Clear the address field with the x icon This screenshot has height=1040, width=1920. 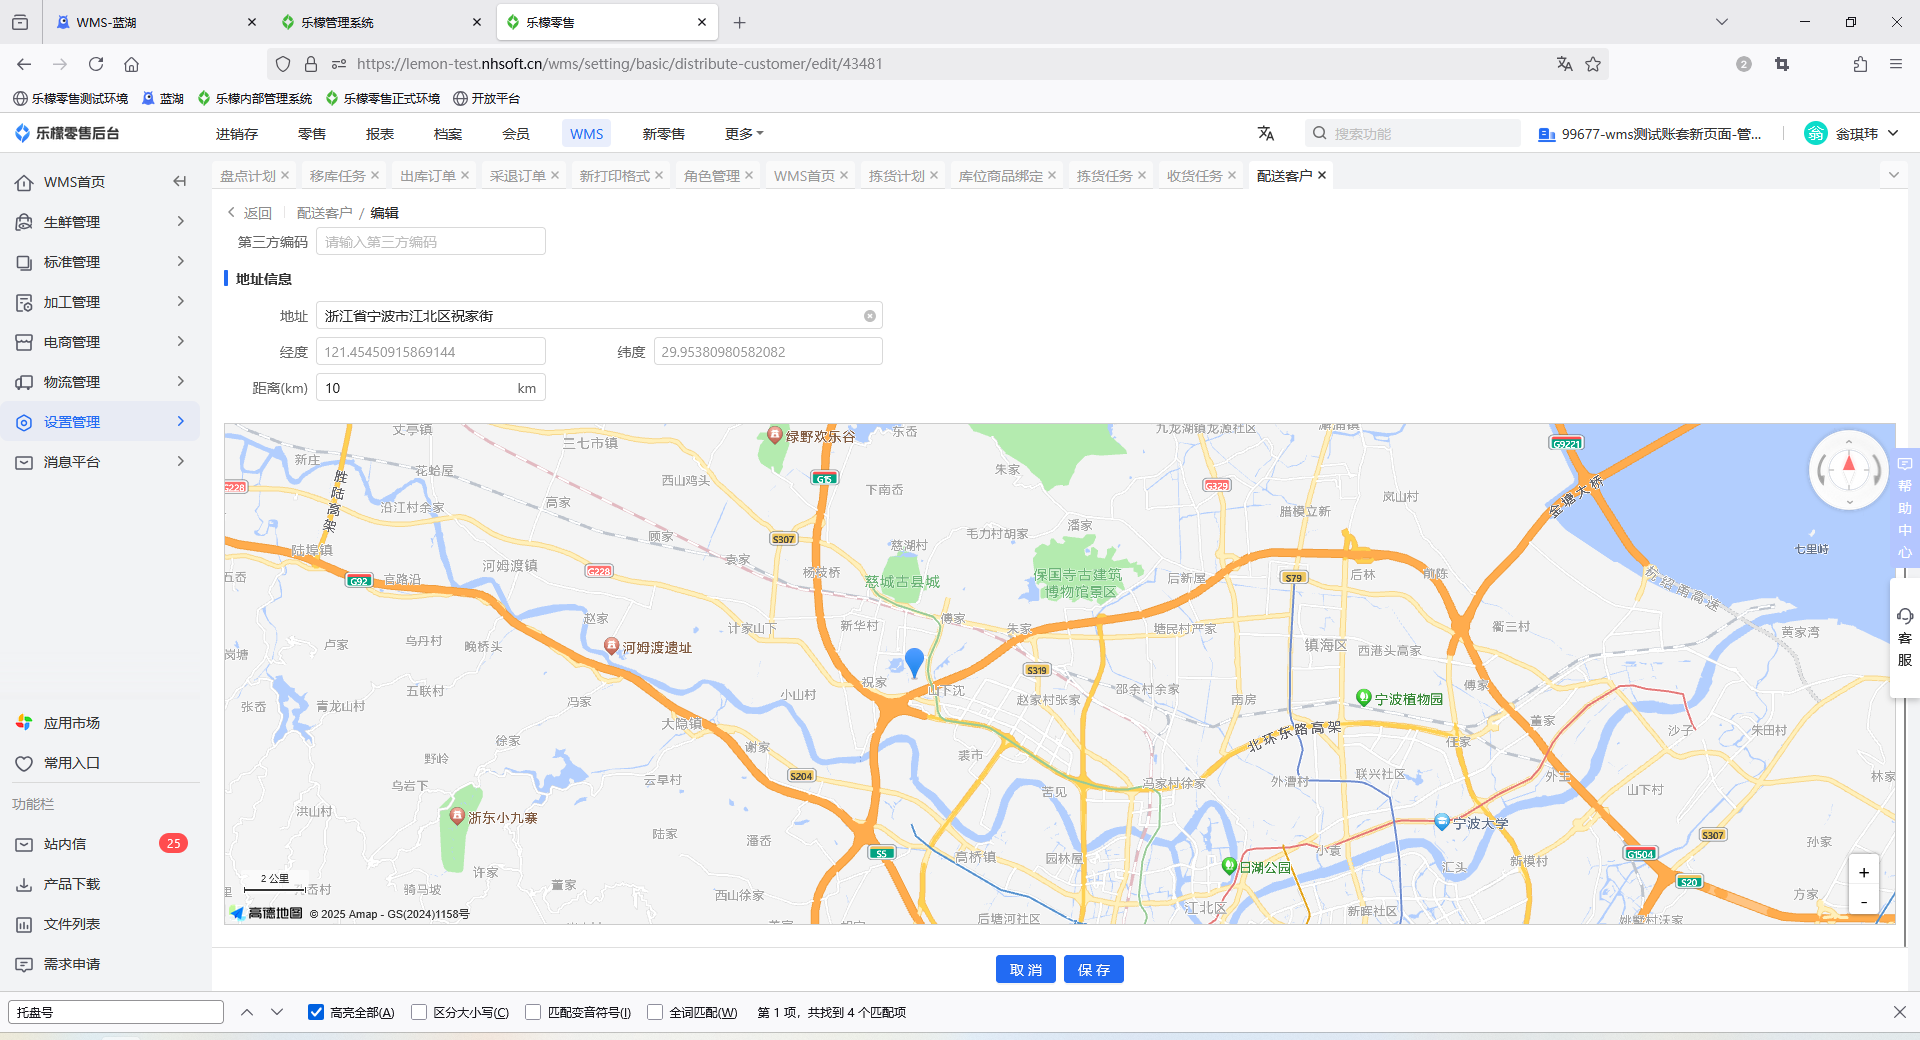870,316
